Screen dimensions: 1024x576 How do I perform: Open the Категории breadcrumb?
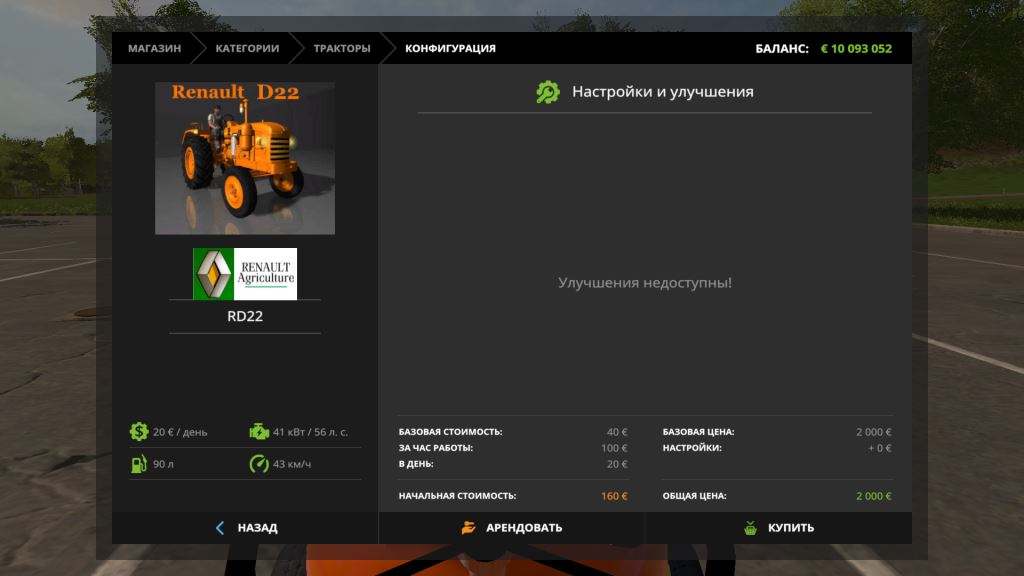click(247, 48)
